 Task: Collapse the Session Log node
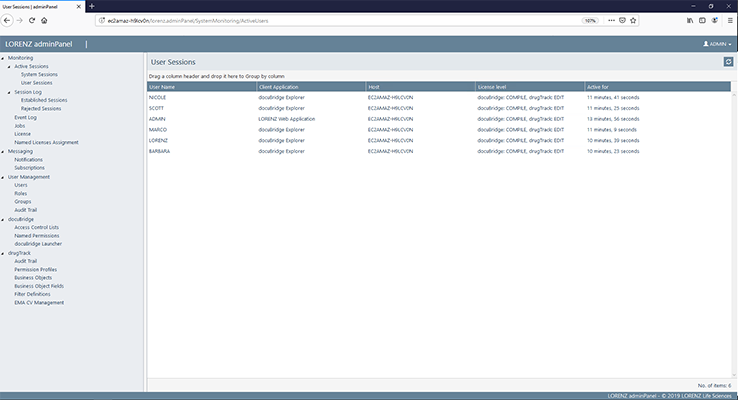click(9, 93)
